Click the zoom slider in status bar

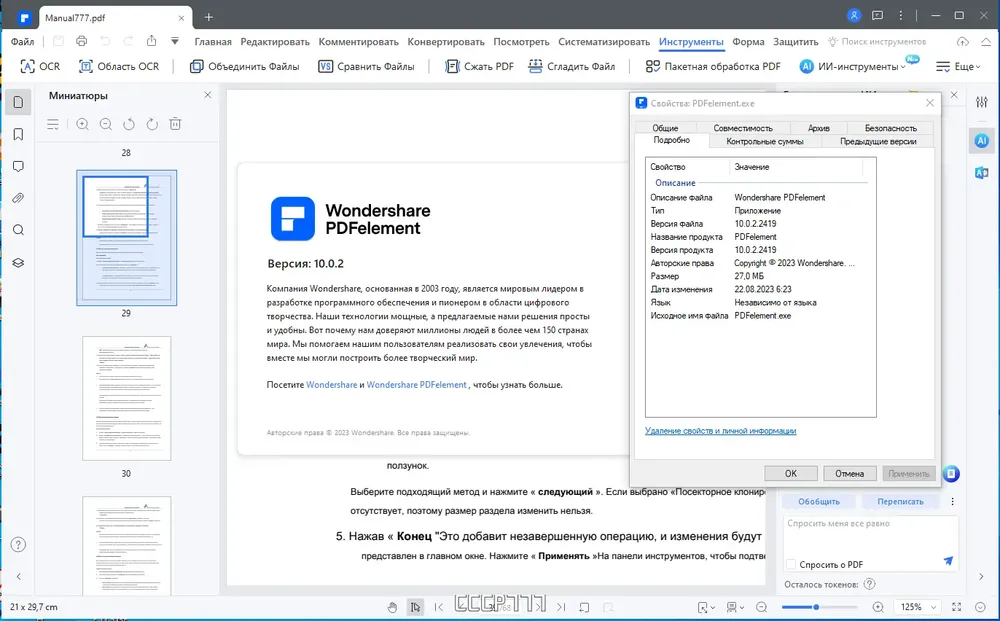(820, 607)
